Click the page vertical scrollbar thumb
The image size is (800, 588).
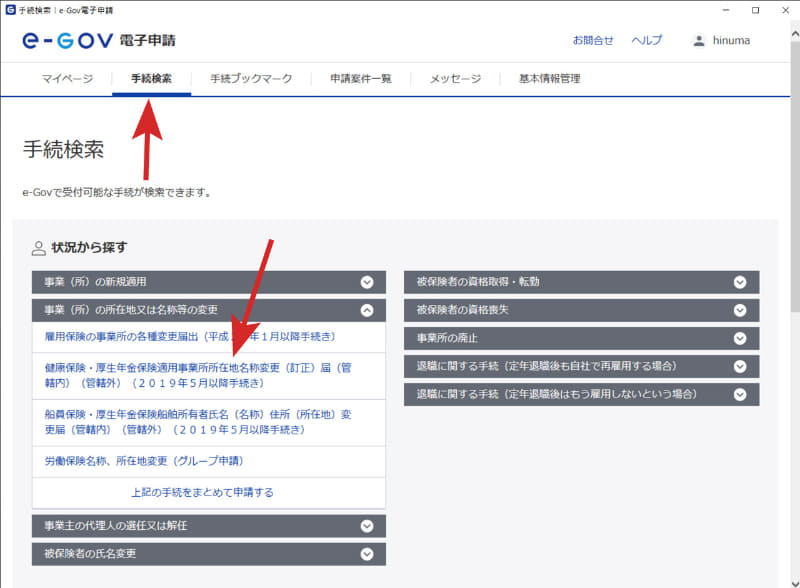795,177
